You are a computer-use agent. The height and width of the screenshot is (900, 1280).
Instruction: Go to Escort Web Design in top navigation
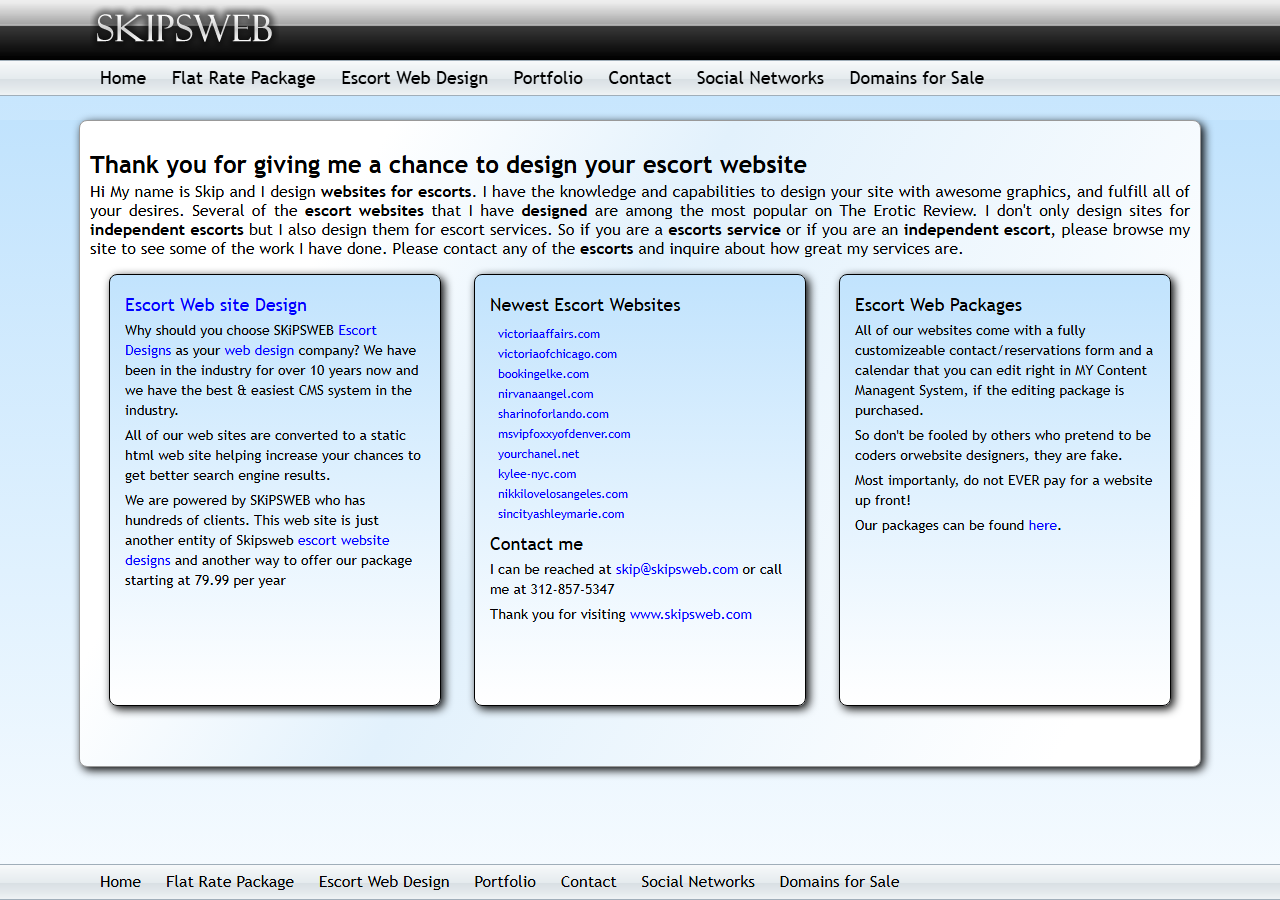tap(415, 78)
